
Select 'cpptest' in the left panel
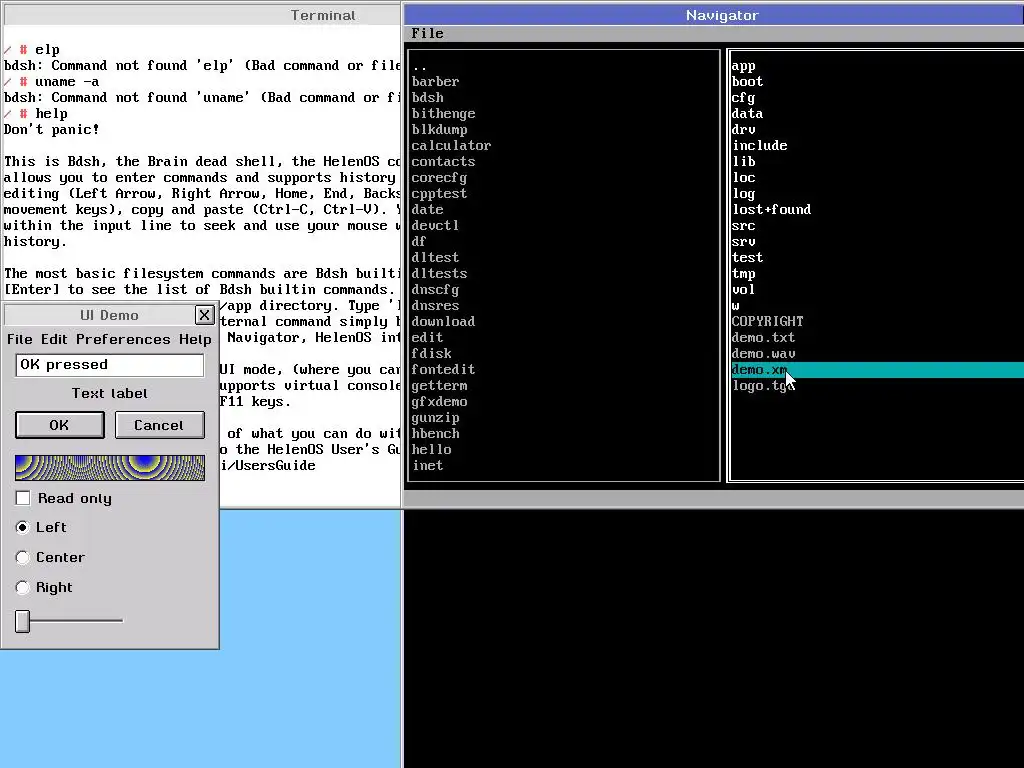click(564, 193)
